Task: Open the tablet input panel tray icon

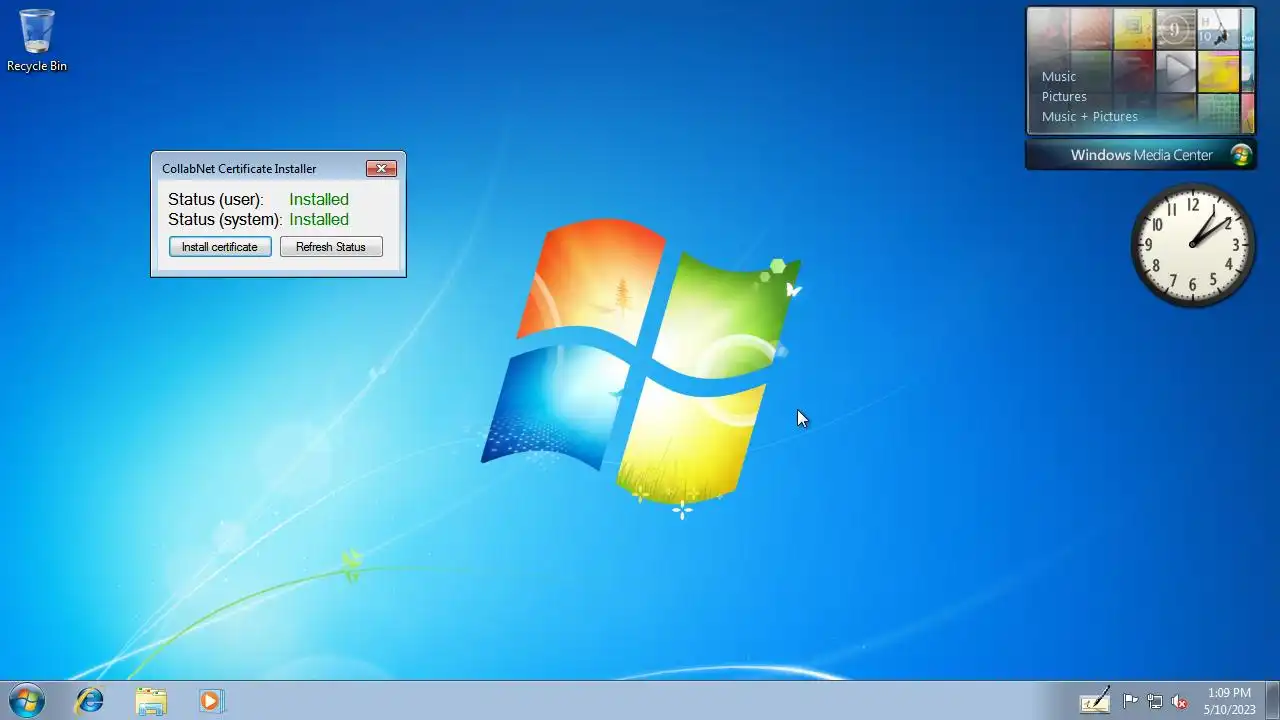Action: (x=1095, y=700)
